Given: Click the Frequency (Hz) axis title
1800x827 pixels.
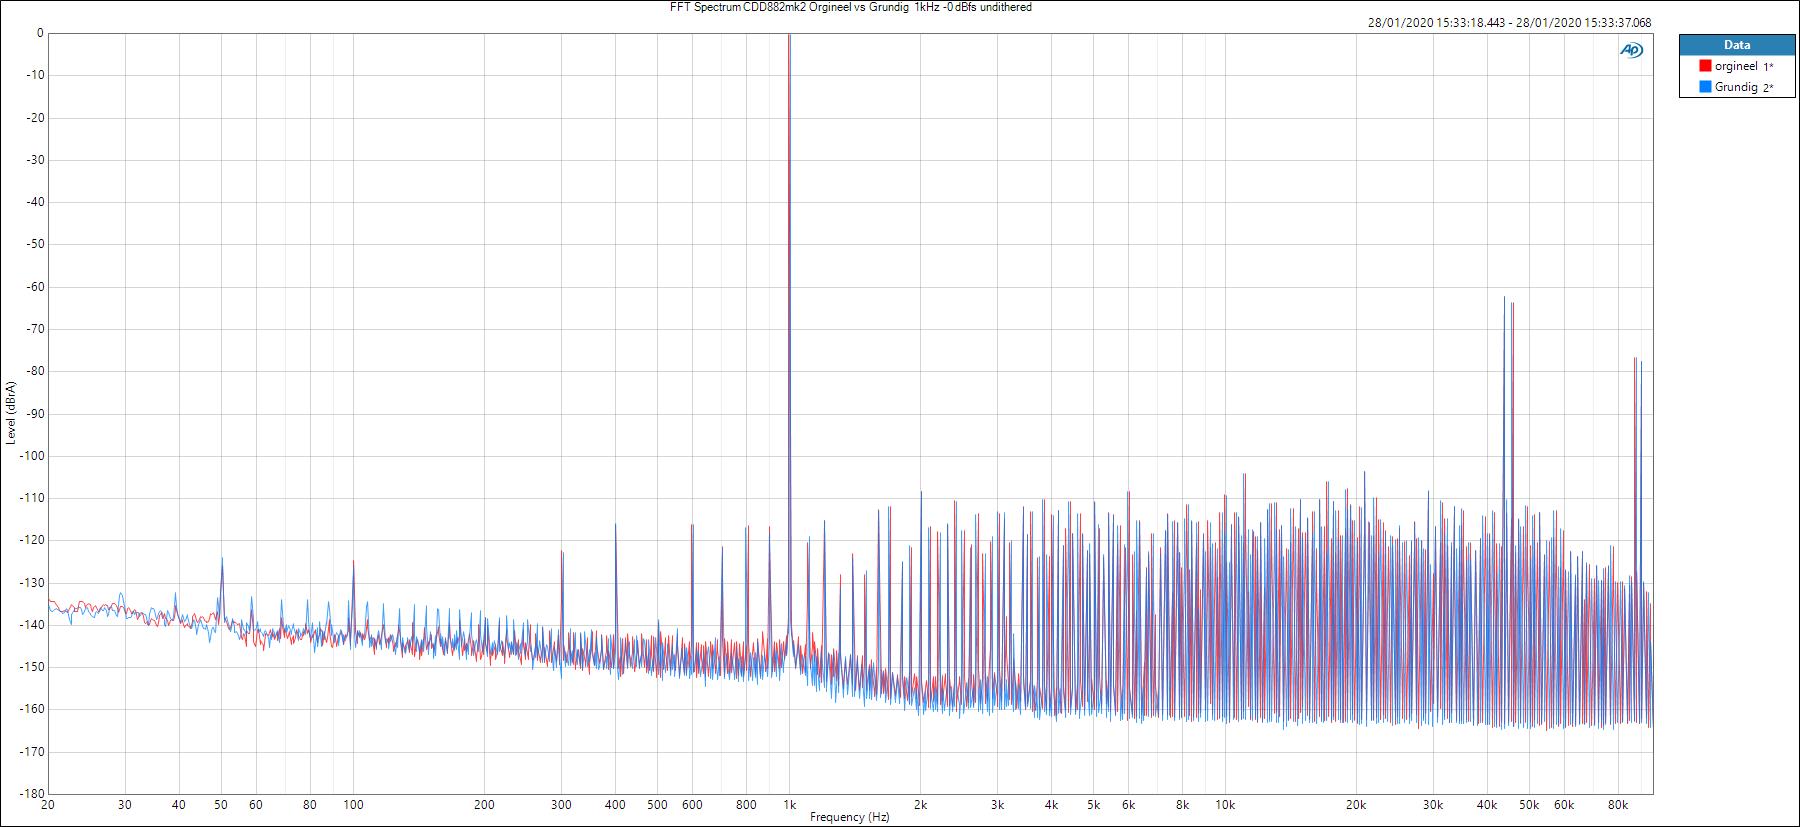Looking at the screenshot, I should pos(849,817).
